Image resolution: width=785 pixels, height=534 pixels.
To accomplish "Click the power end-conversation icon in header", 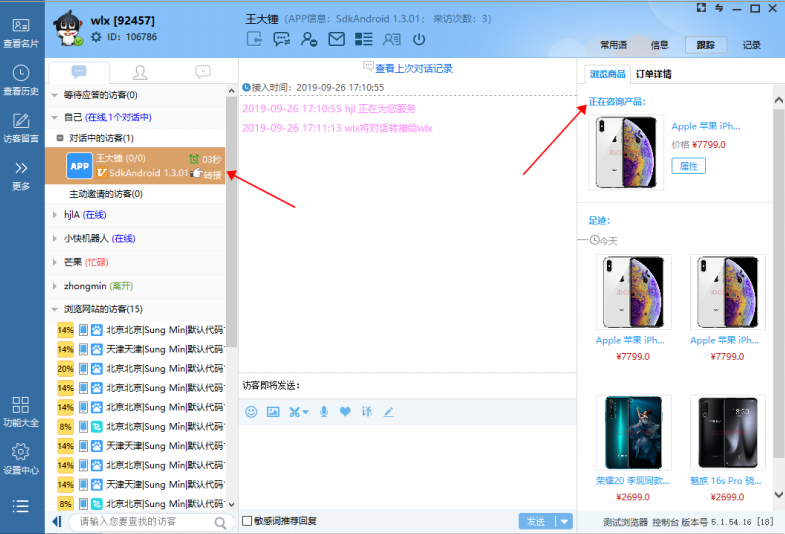I will [419, 40].
